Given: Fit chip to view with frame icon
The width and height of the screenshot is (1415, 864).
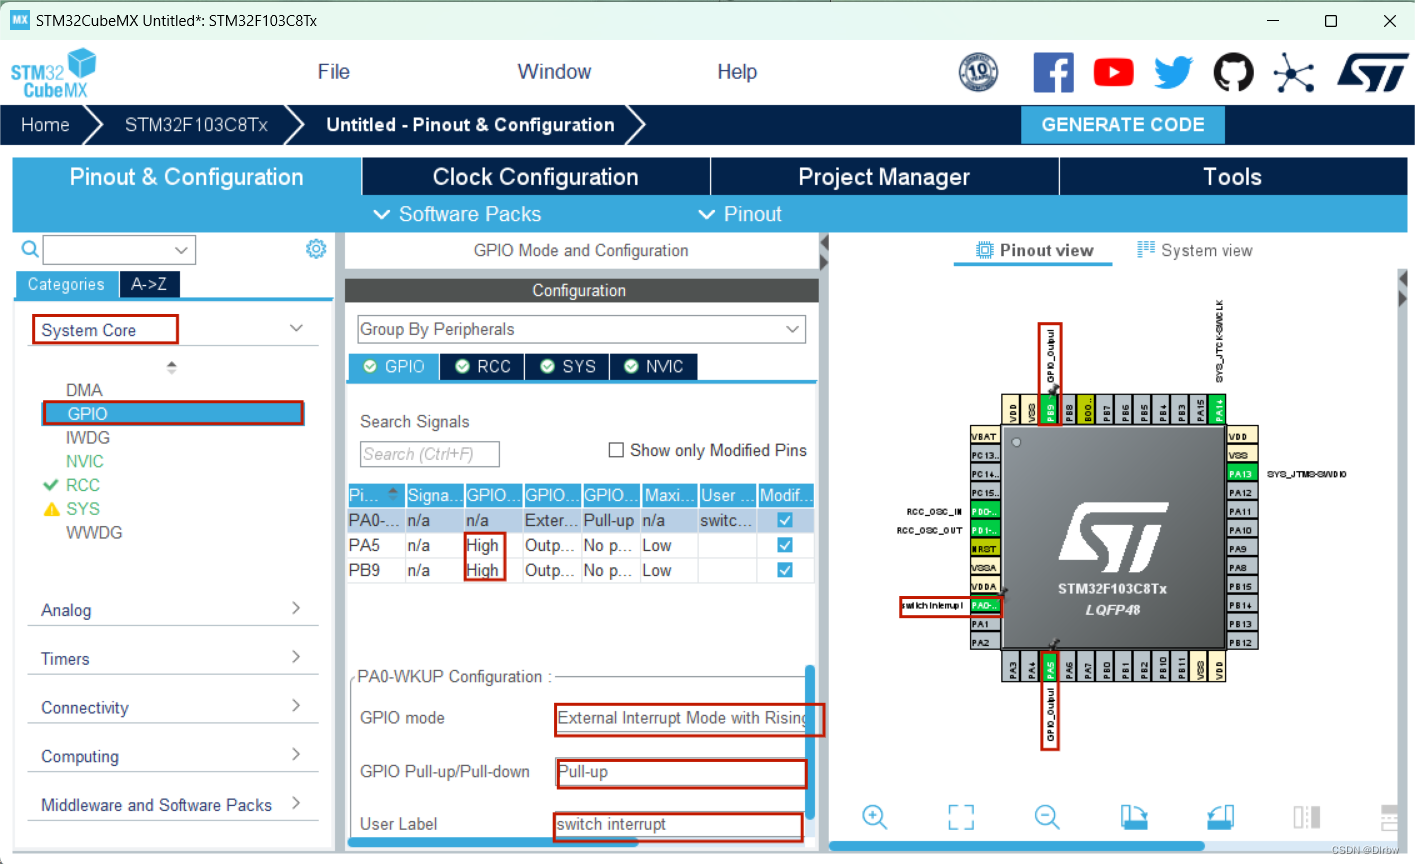Looking at the screenshot, I should click(x=961, y=817).
